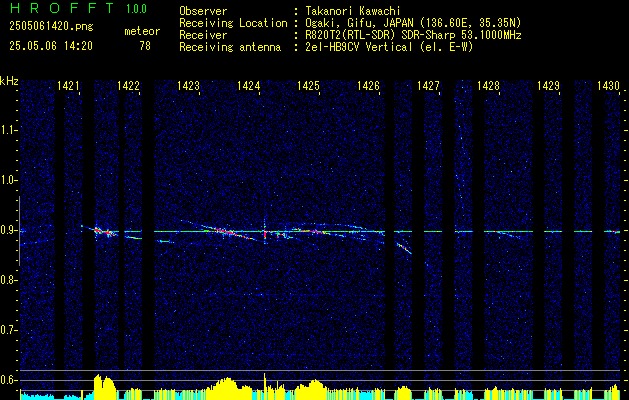Click the HROFFT title text
The image size is (629, 400).
(x=63, y=8)
